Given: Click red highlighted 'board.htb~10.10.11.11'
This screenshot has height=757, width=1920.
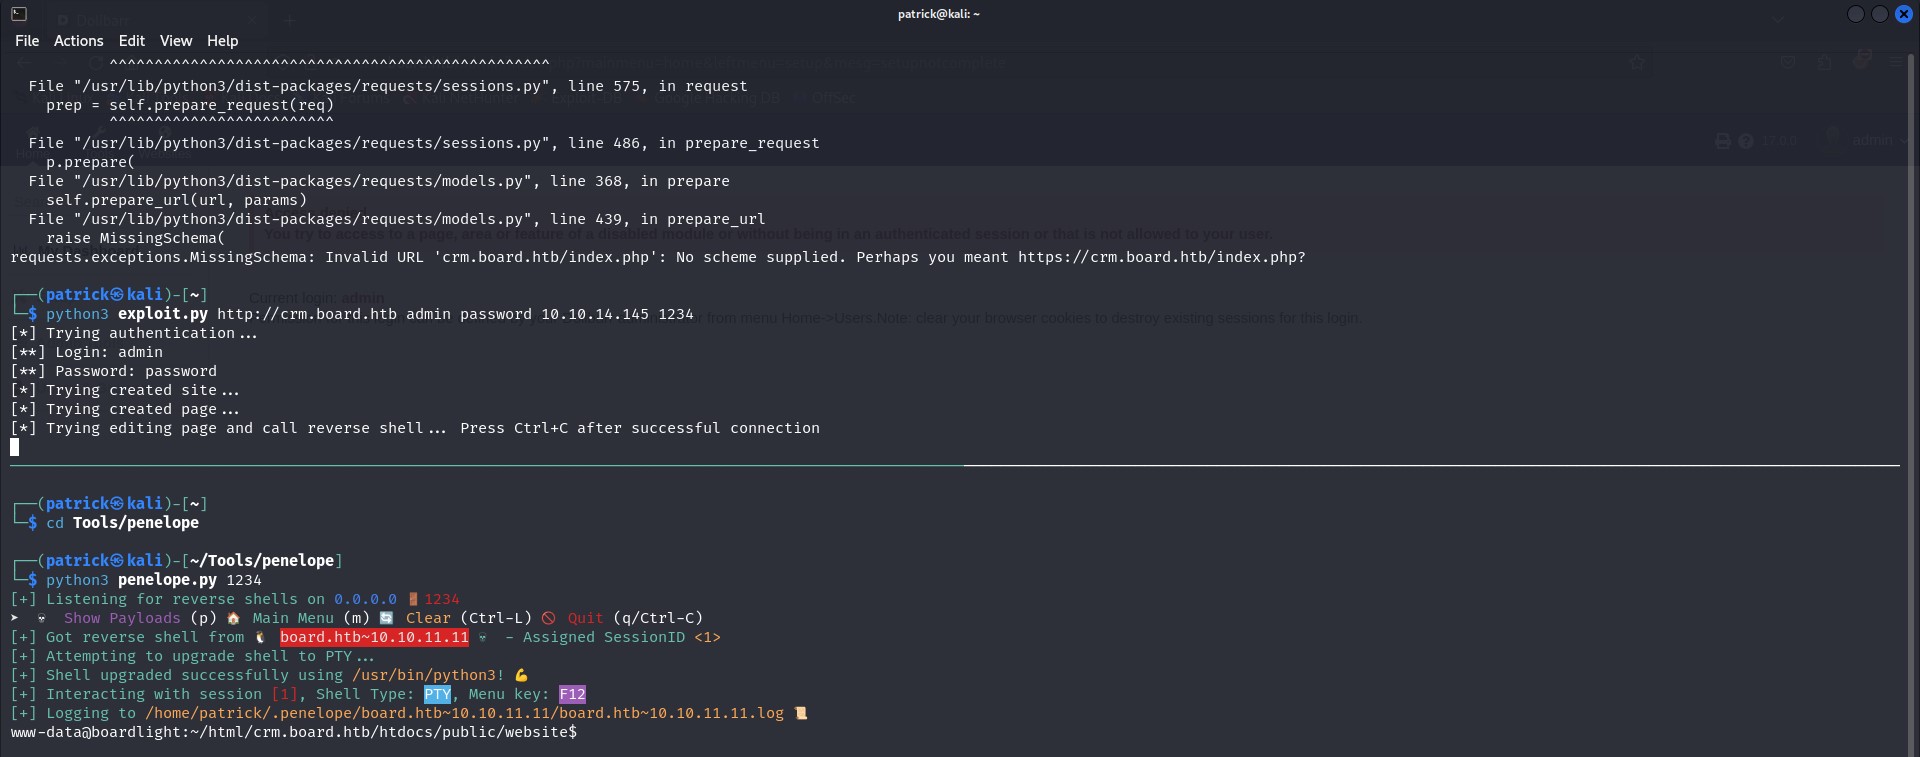Looking at the screenshot, I should coord(374,637).
